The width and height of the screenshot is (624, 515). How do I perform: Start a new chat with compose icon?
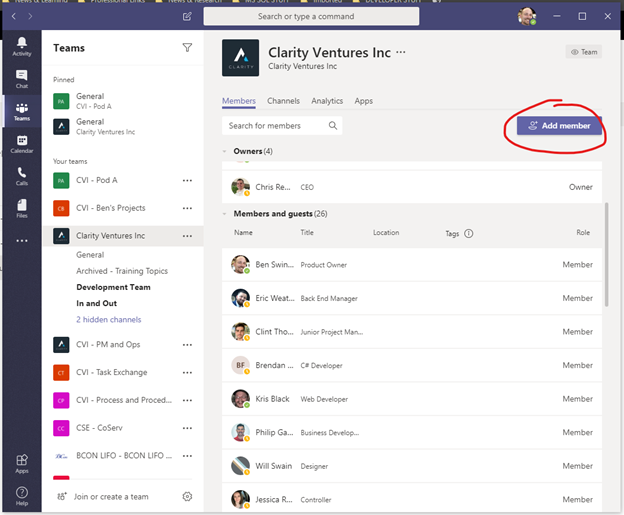187,16
